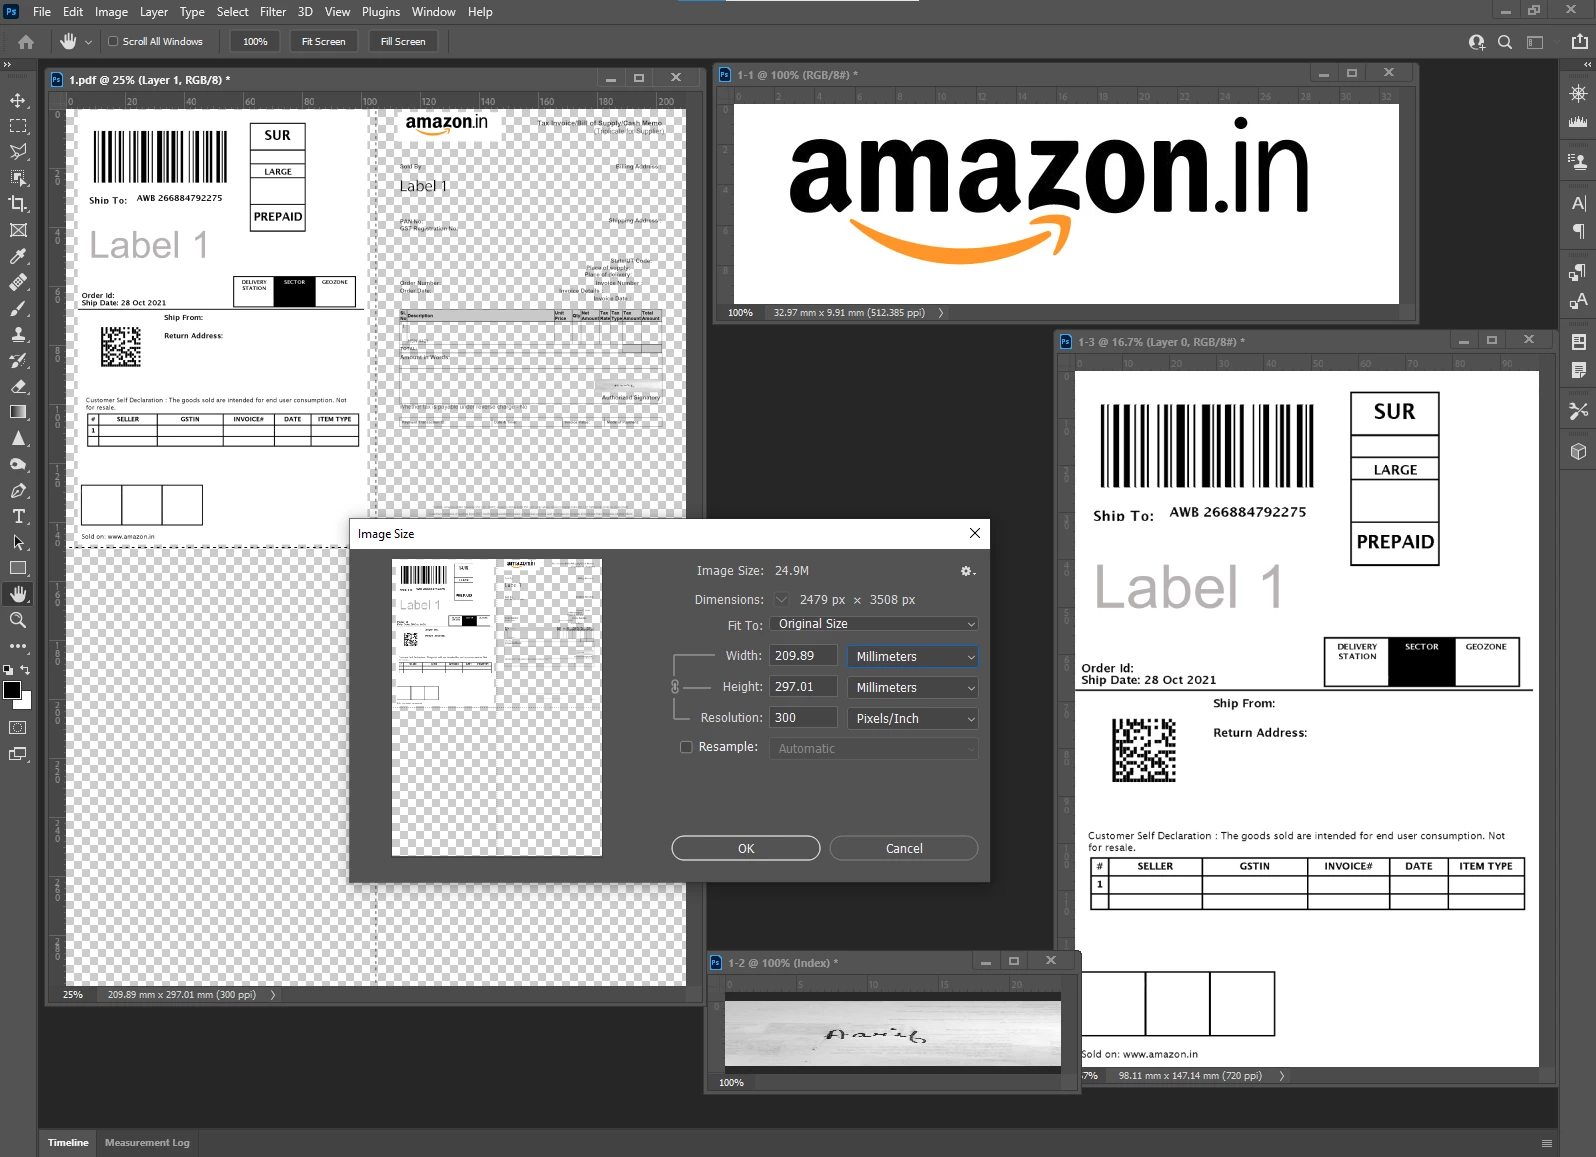Open the Layer menu

click(x=154, y=12)
